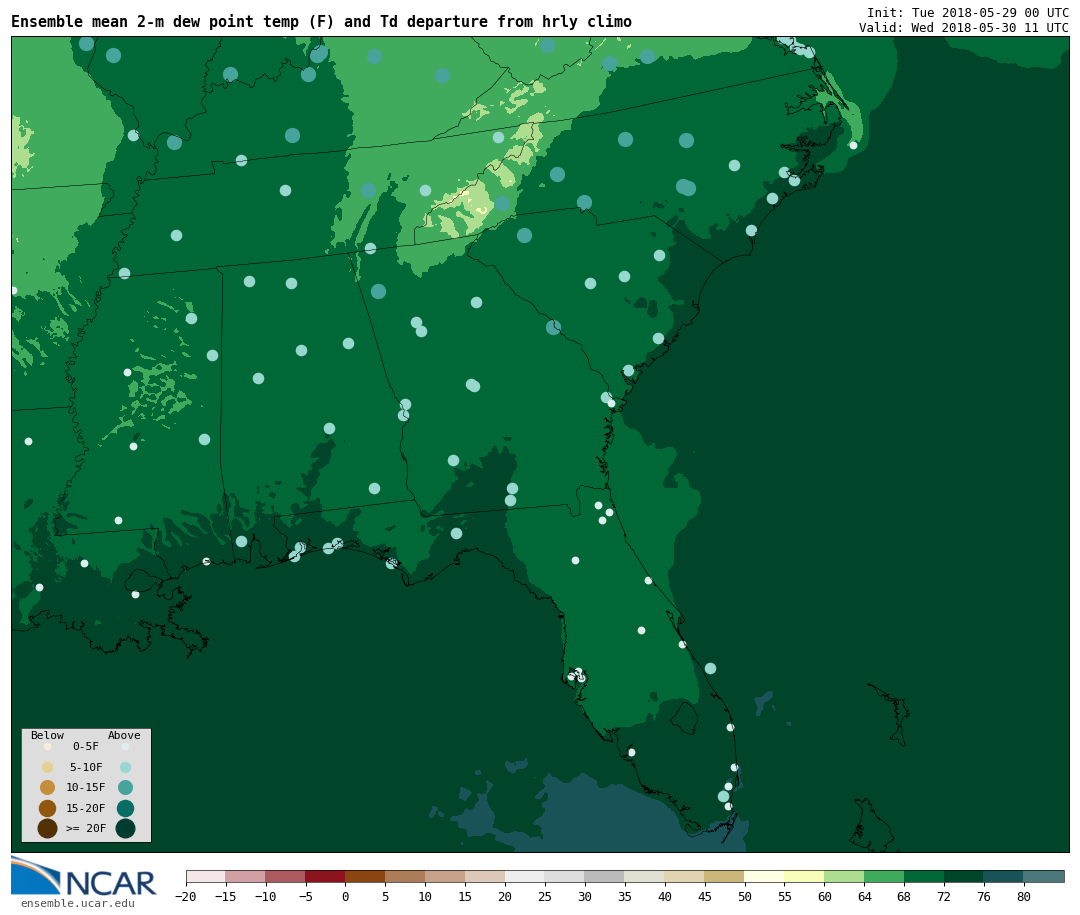Click the 'Init: Tue 2018-05-29 00 UTC' text
1080x915 pixels.
pyautogui.click(x=968, y=12)
